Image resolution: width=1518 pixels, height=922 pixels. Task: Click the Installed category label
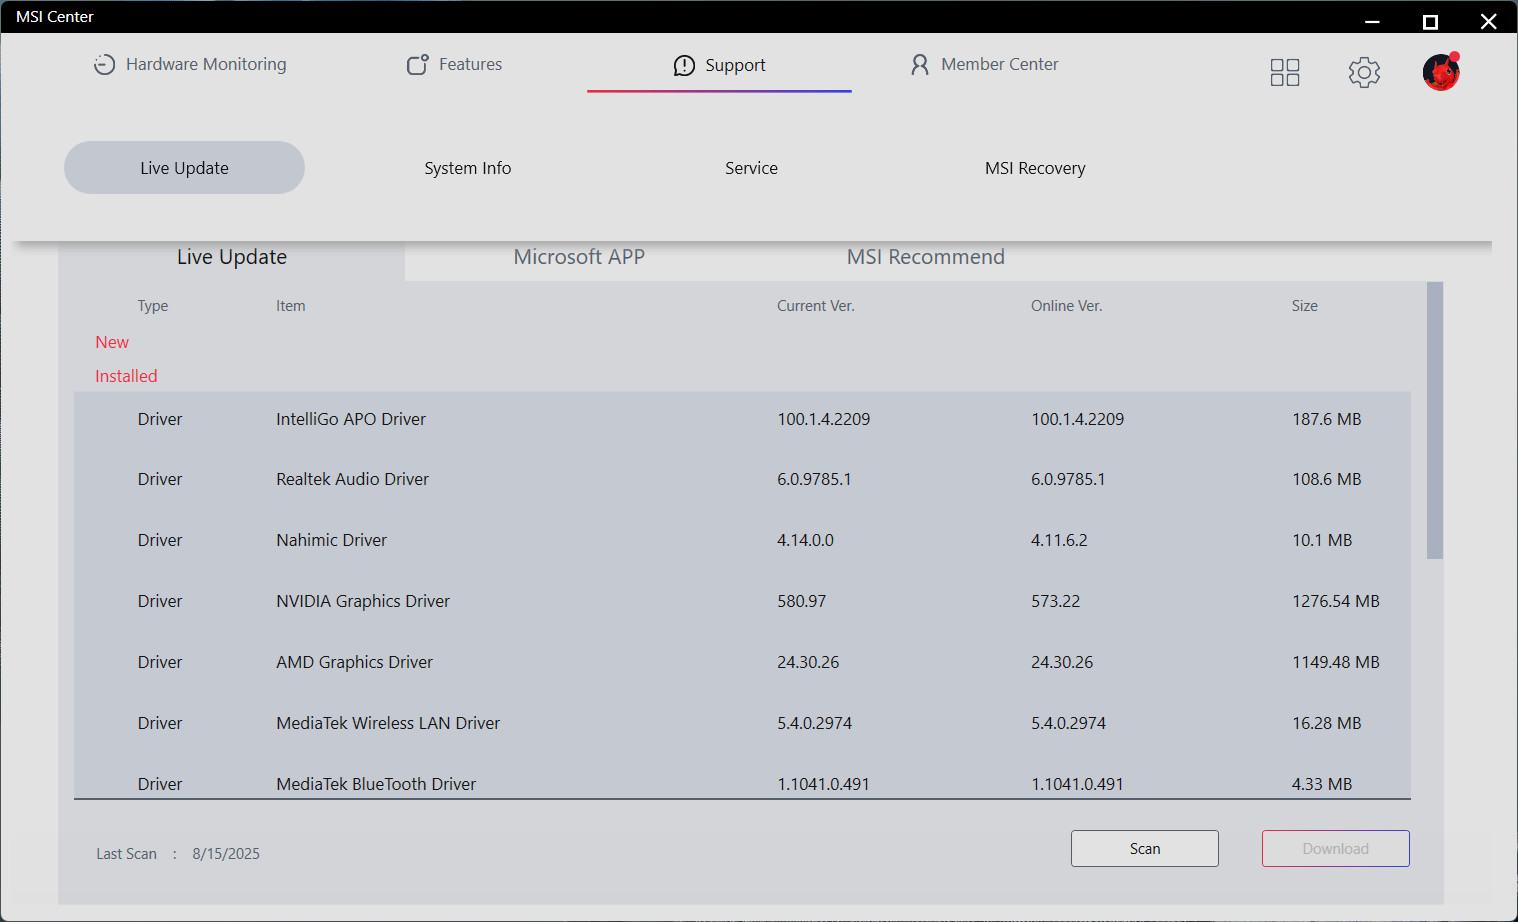tap(126, 376)
